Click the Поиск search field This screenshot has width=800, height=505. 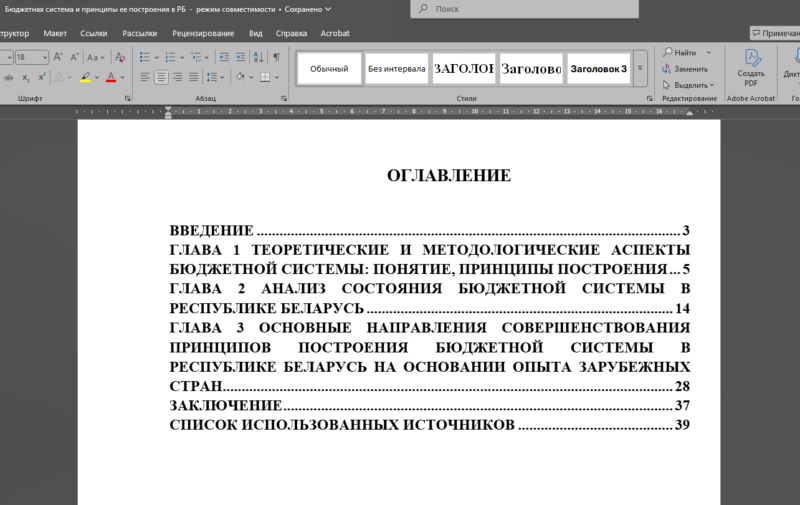click(524, 9)
